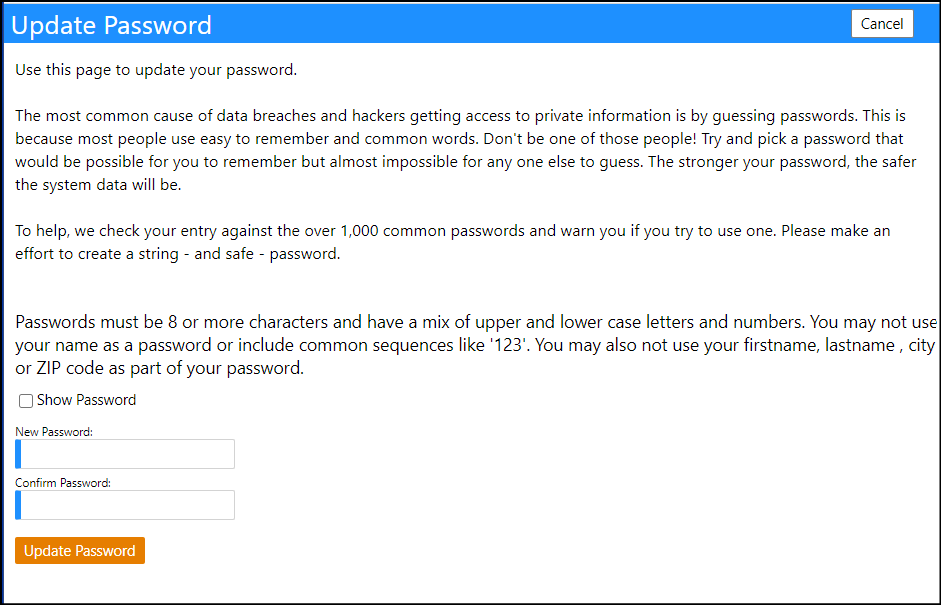Image resolution: width=941 pixels, height=605 pixels.
Task: Click the '123' sequence example in rules
Action: click(x=508, y=346)
